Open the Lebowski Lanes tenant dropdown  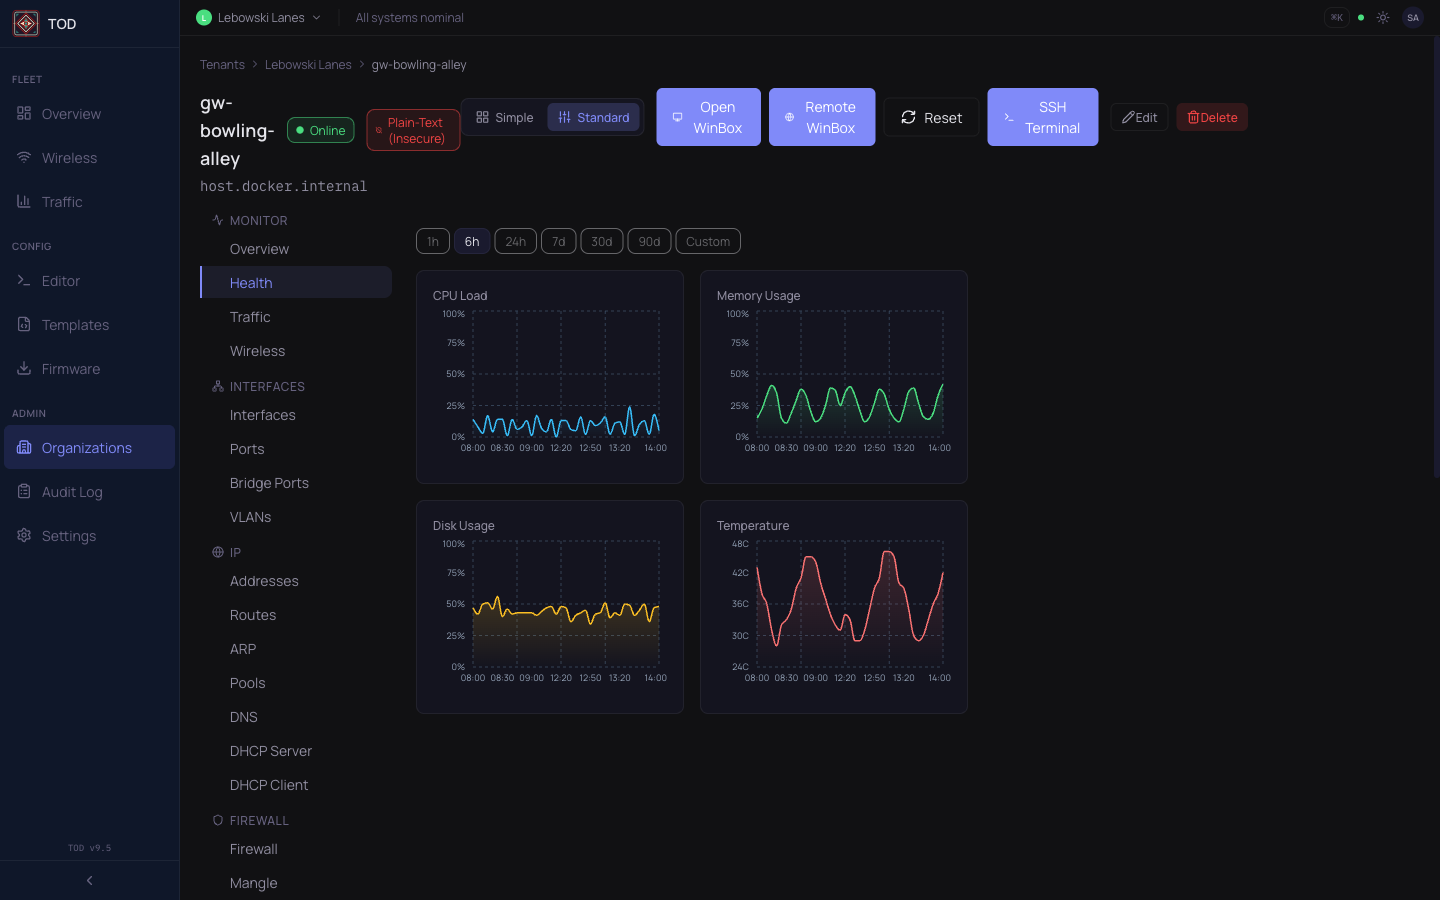point(258,17)
